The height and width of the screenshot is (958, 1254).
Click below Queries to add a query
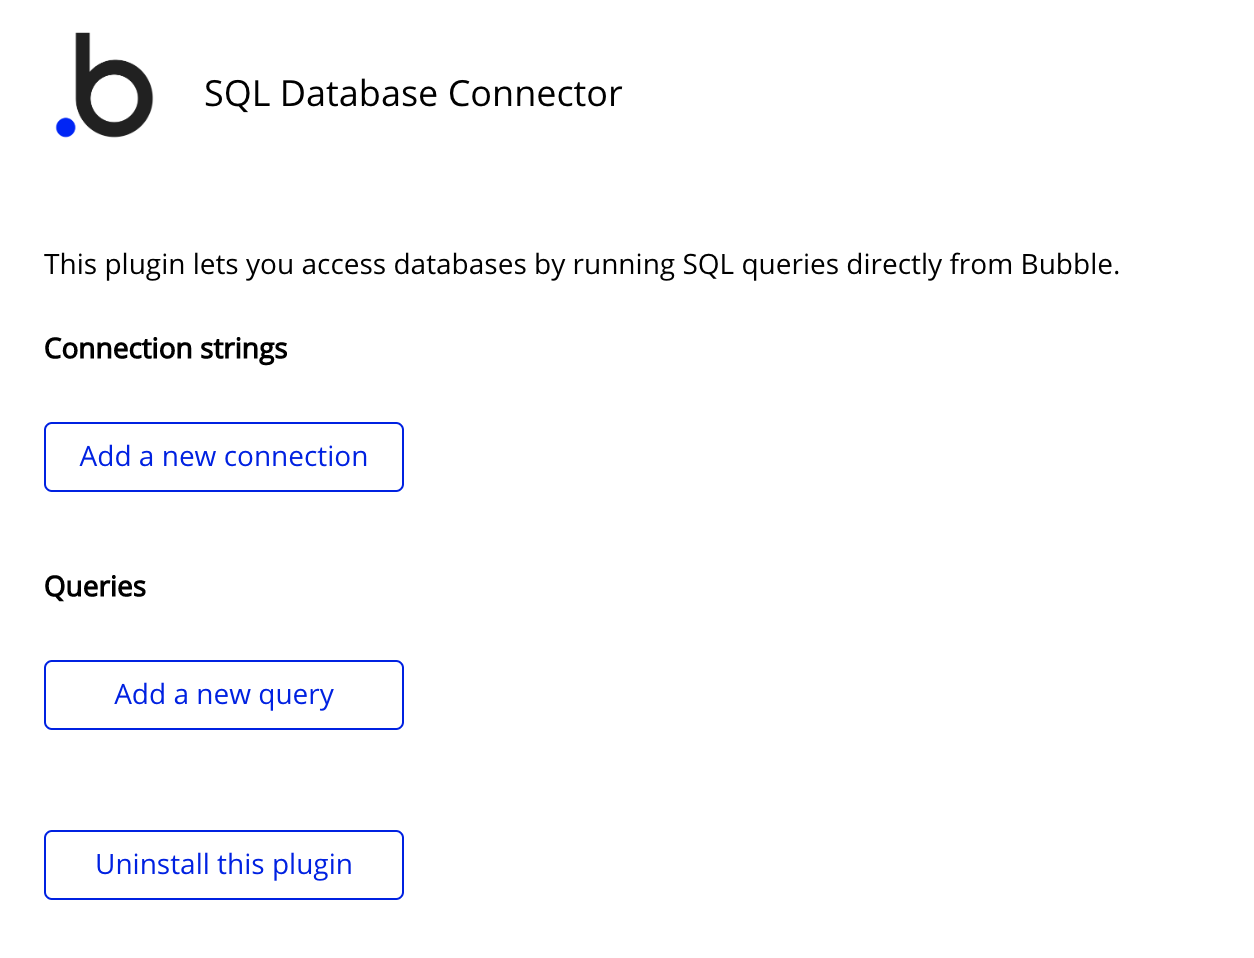(x=223, y=694)
